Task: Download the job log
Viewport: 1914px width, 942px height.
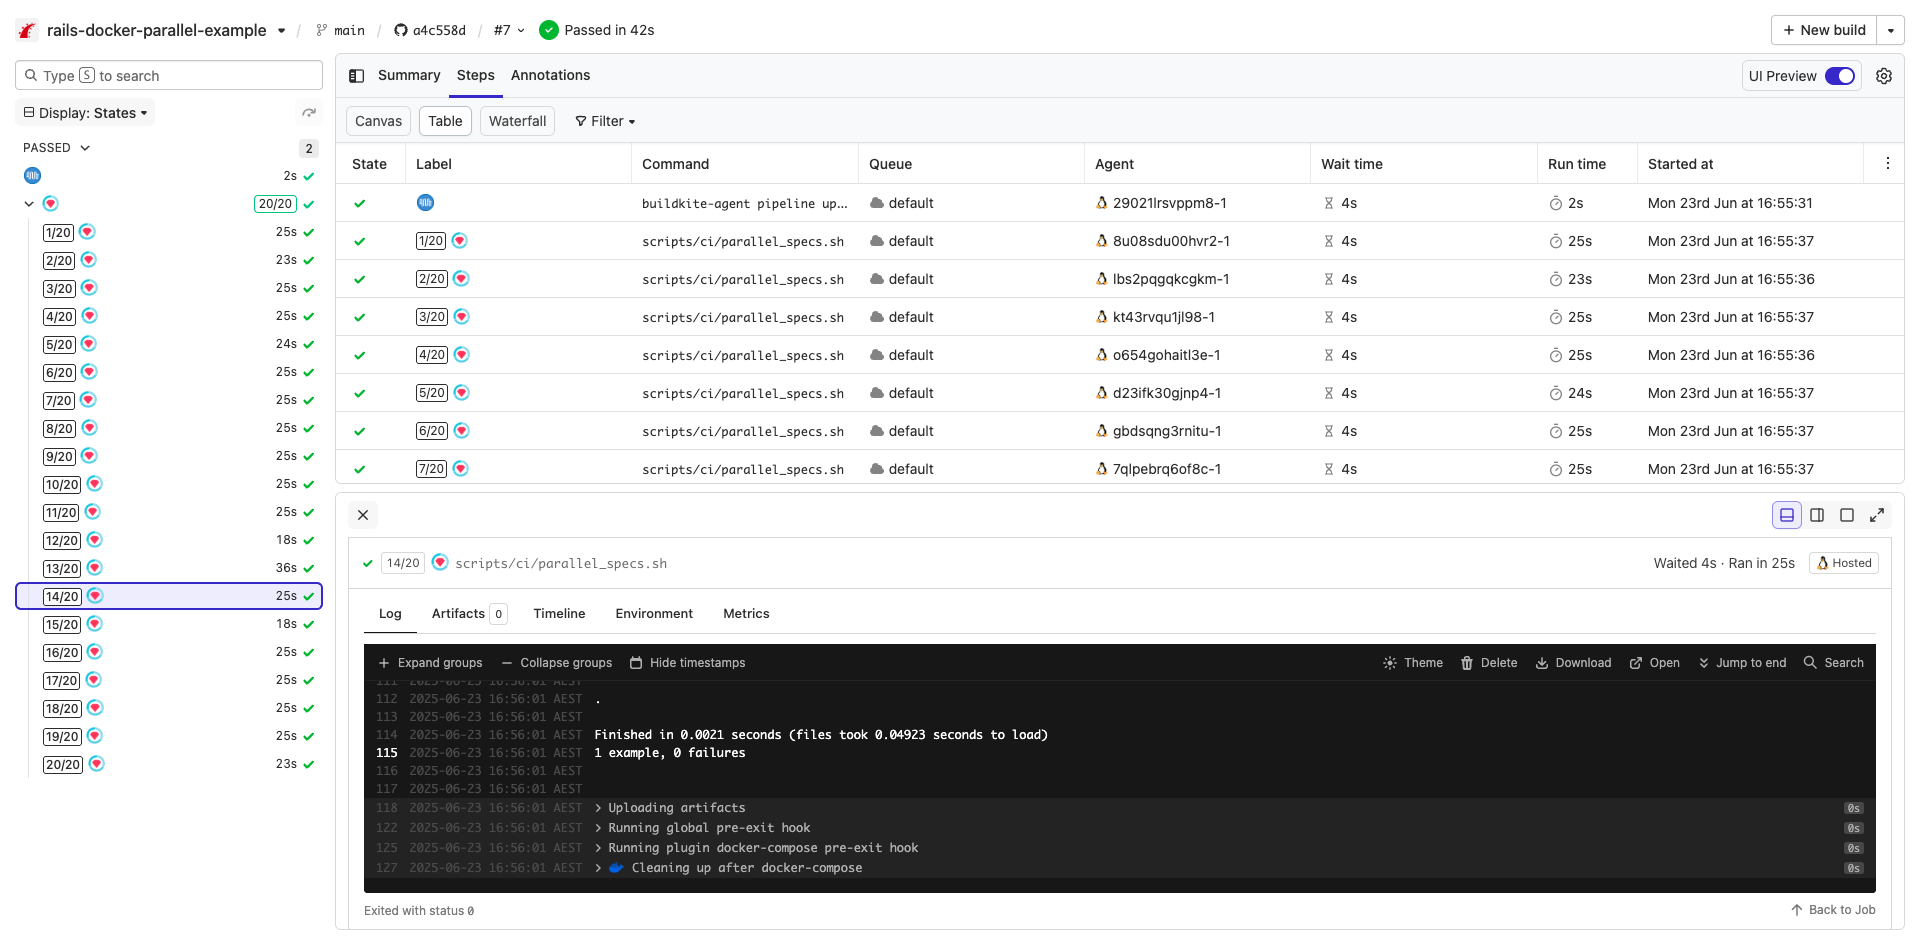Action: click(x=1574, y=663)
